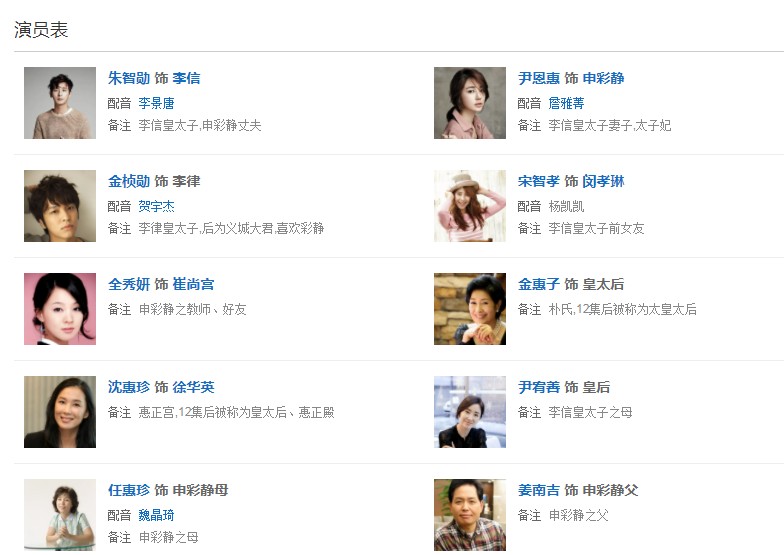Screen dimensions: 784x555
Task: Click 姜南吉's portrait thumbnail
Action: click(470, 515)
